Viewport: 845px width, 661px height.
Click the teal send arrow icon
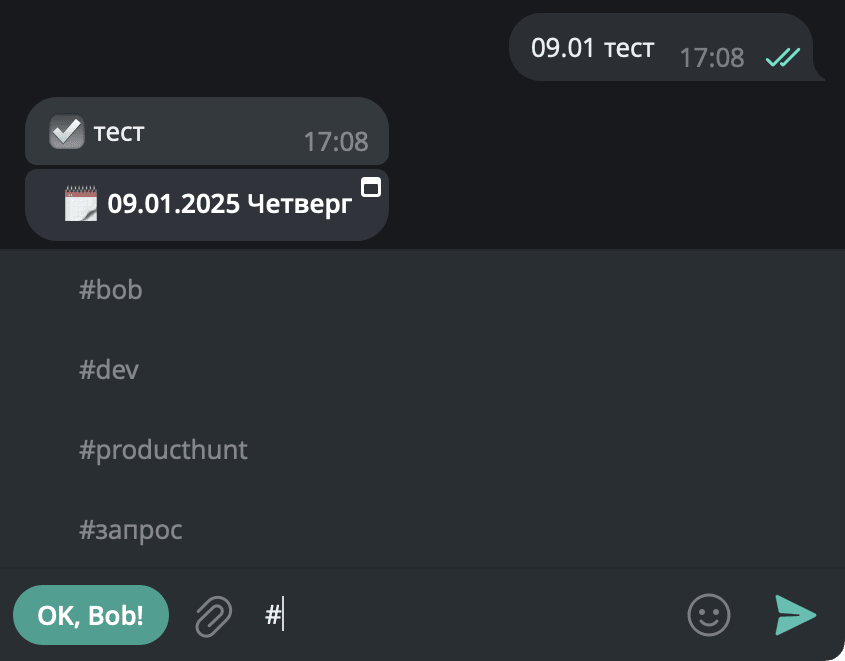(794, 616)
